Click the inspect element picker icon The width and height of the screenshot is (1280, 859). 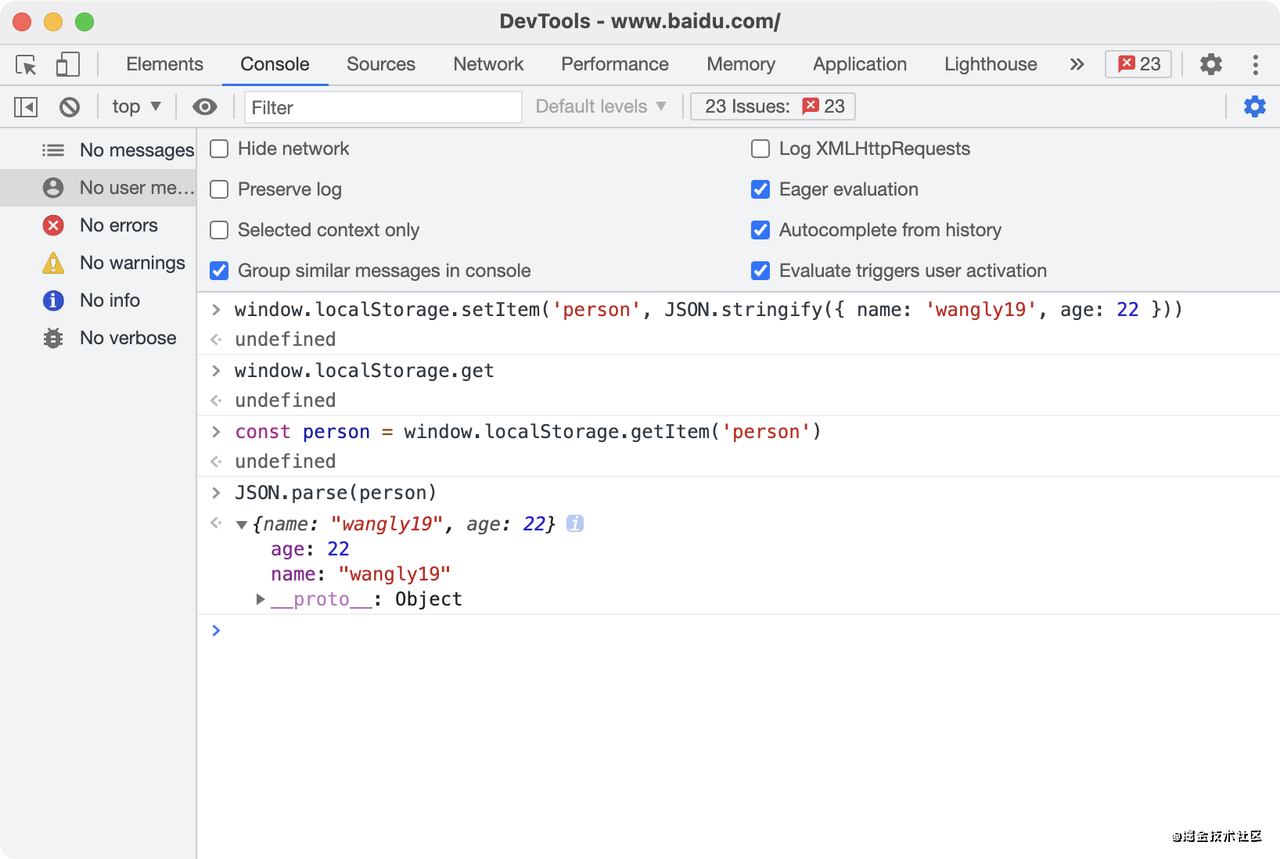(x=27, y=65)
